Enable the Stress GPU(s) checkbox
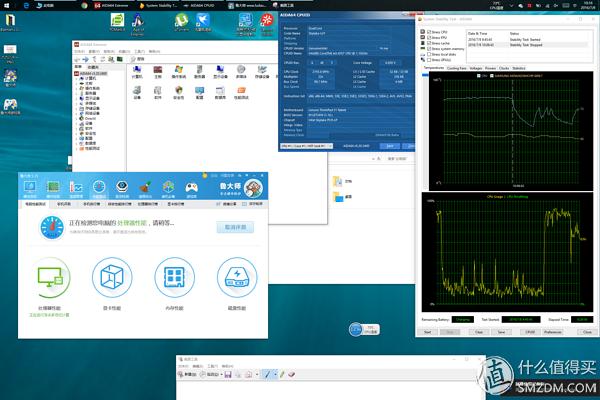This screenshot has width=600, height=400. pyautogui.click(x=429, y=60)
